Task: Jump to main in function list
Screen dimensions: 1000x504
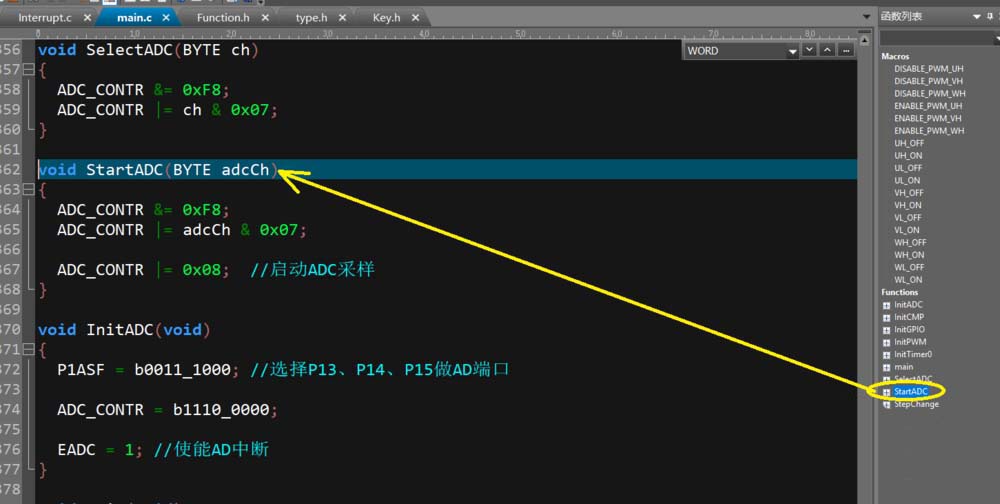Action: pyautogui.click(x=904, y=367)
